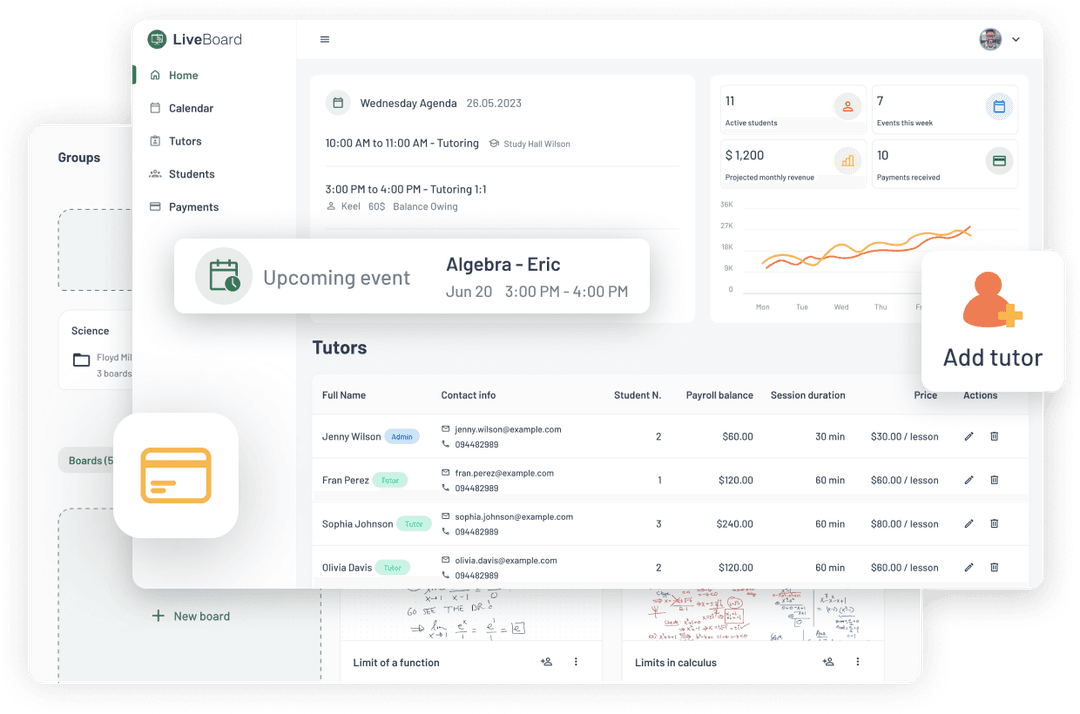Open options menu for Limits in calculus

pyautogui.click(x=857, y=661)
